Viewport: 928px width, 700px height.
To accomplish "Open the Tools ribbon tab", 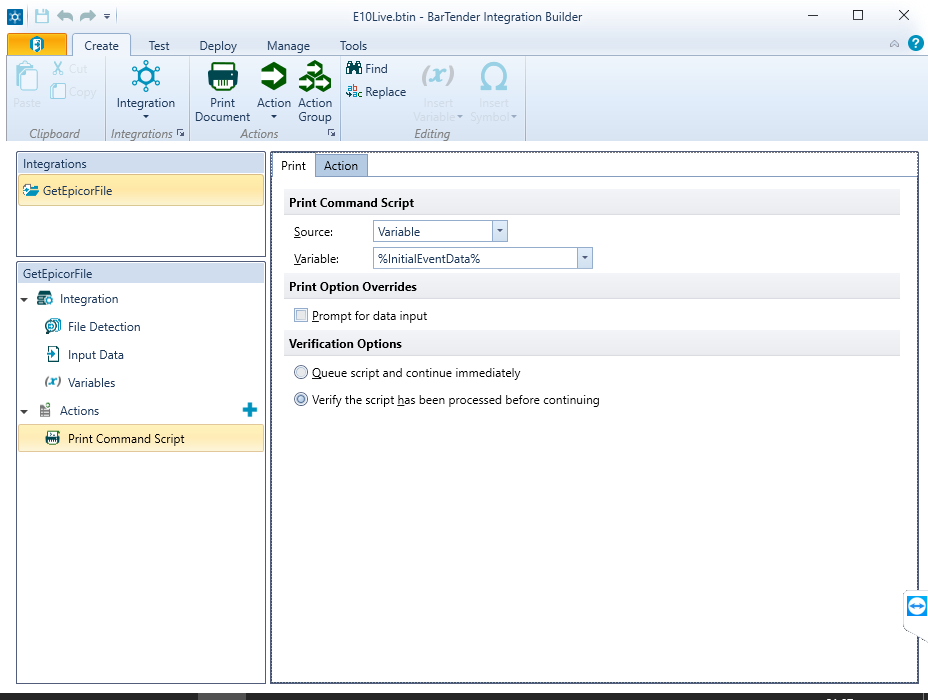I will pyautogui.click(x=353, y=46).
